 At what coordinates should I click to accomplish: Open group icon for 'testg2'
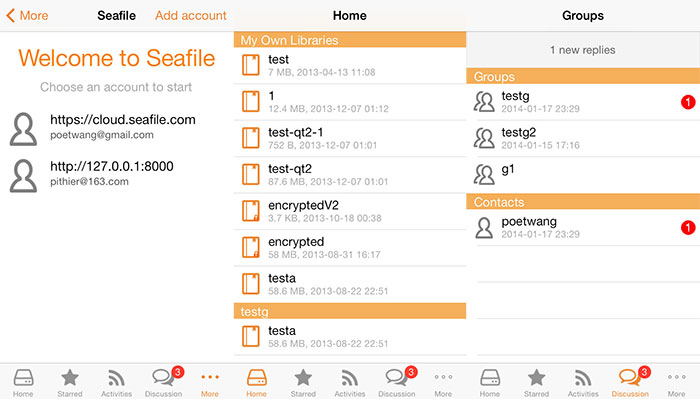pyautogui.click(x=484, y=138)
